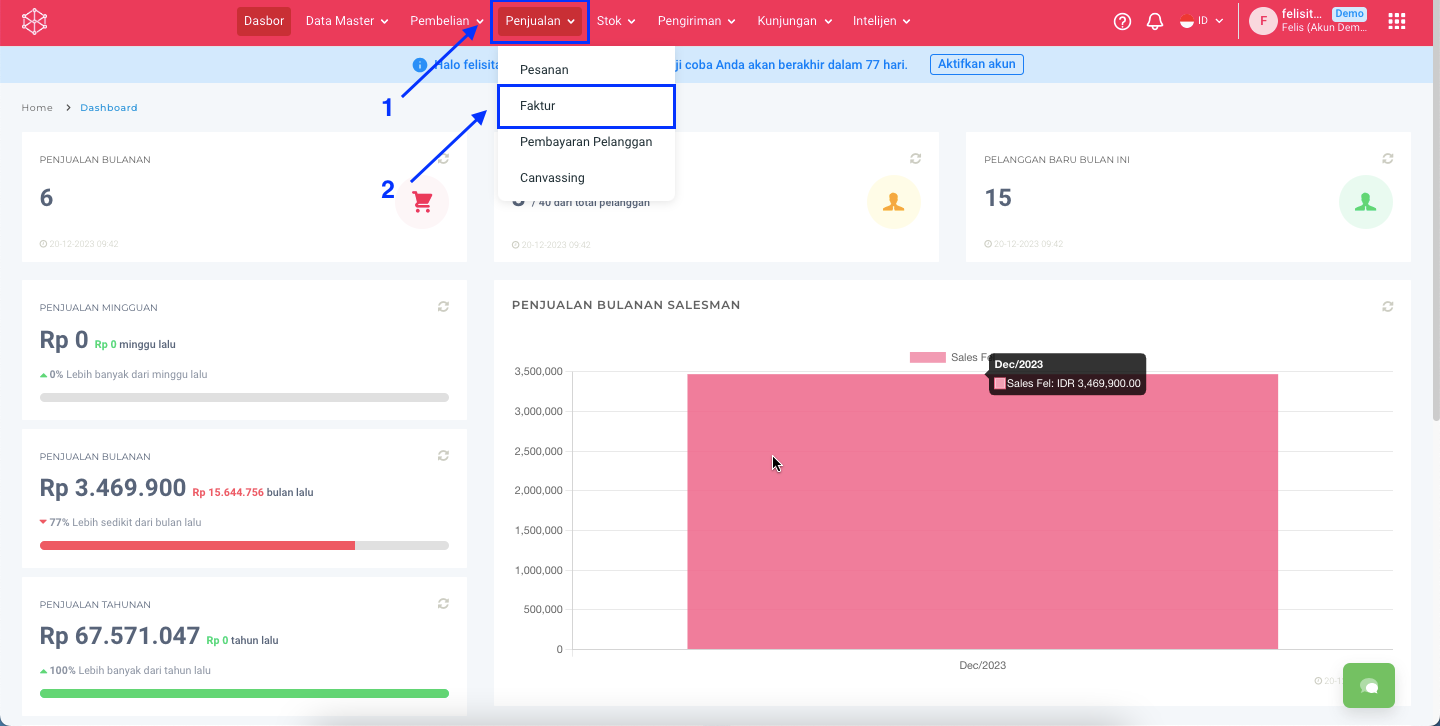This screenshot has height=726, width=1440.
Task: Refresh the Penjualan Mingguan card
Action: 443,307
